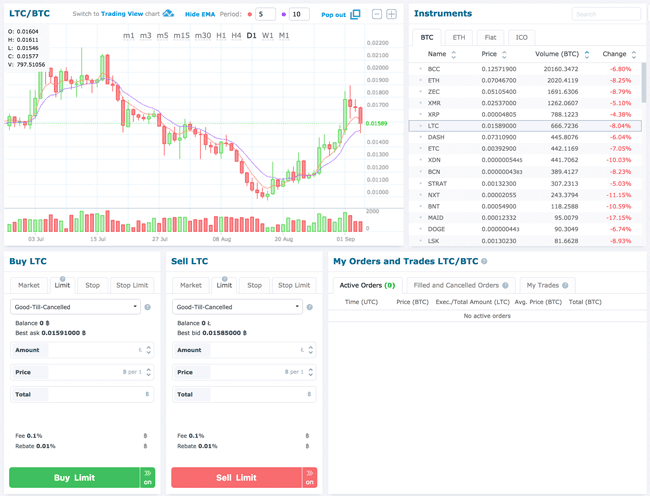Image resolution: width=650 pixels, height=496 pixels.
Task: Set chart timeframe to M1 monthly
Action: click(284, 36)
